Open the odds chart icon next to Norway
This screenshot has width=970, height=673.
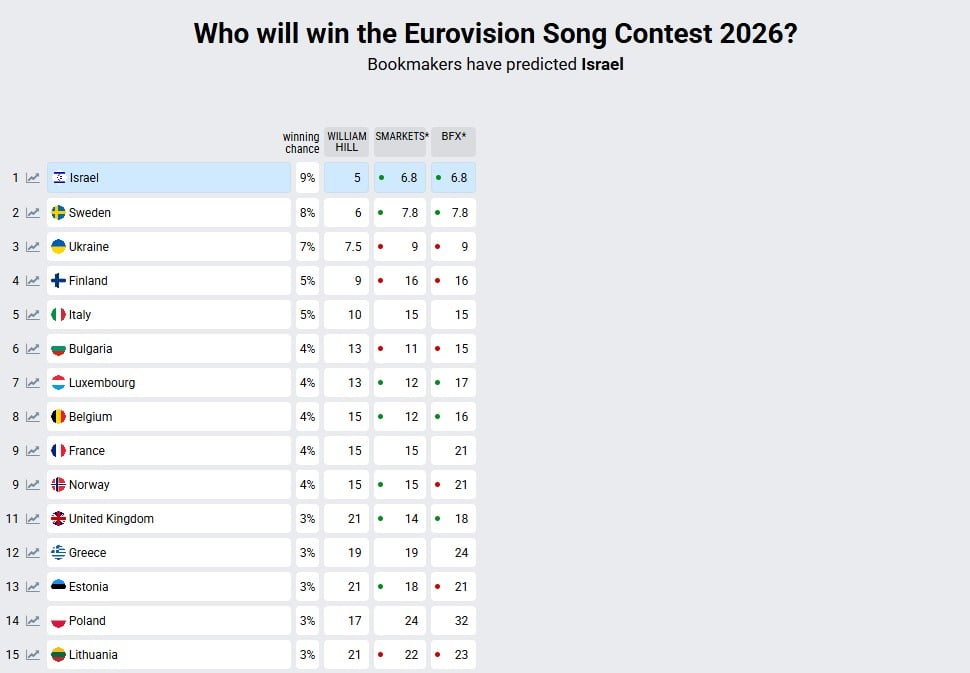(32, 484)
